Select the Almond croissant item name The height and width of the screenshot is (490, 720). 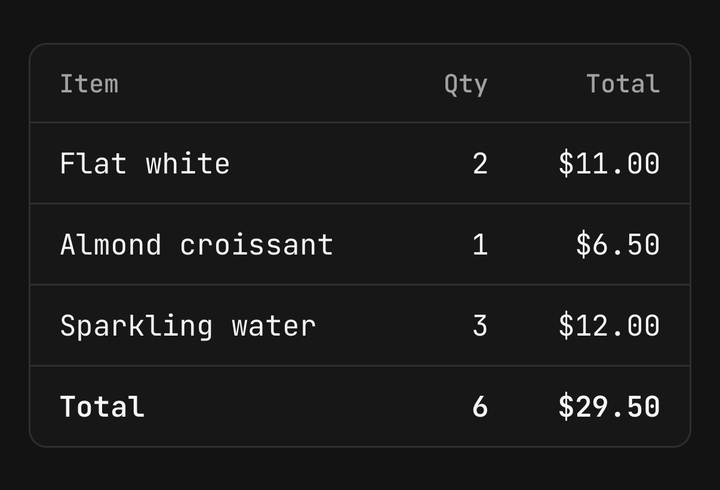coord(197,244)
